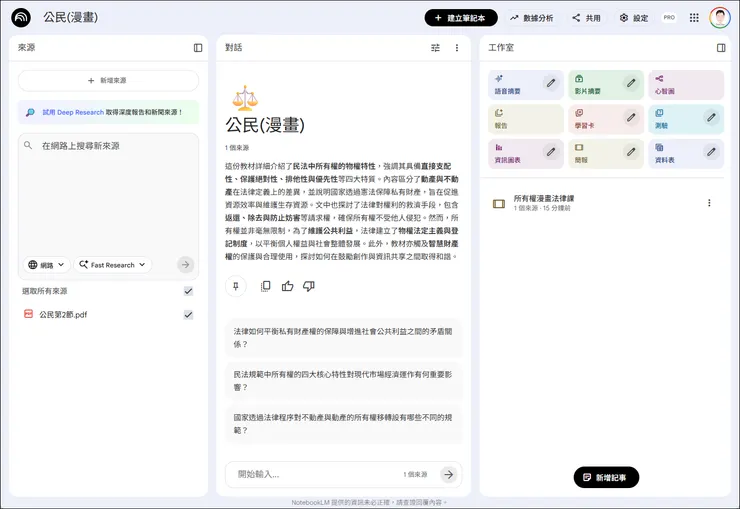Click the 1 個來源 label under title
740x509 pixels.
[x=237, y=148]
